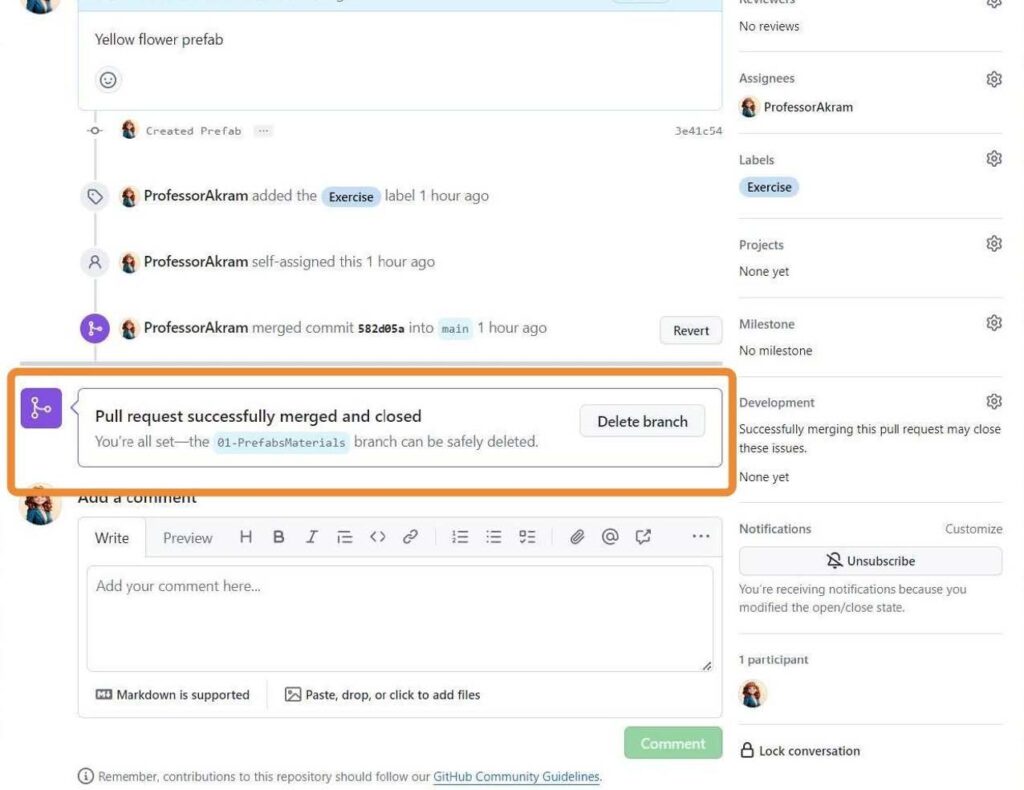Click the comment text area
Screen dimensions: 1024x790
click(x=400, y=618)
